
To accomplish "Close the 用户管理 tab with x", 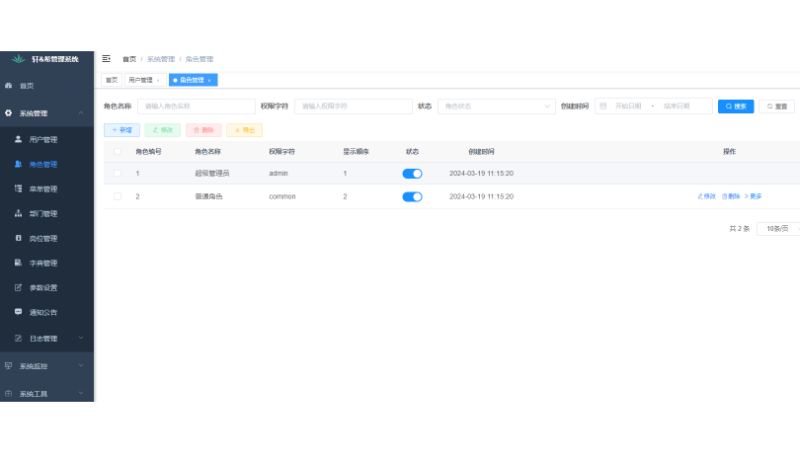I will pos(158,81).
